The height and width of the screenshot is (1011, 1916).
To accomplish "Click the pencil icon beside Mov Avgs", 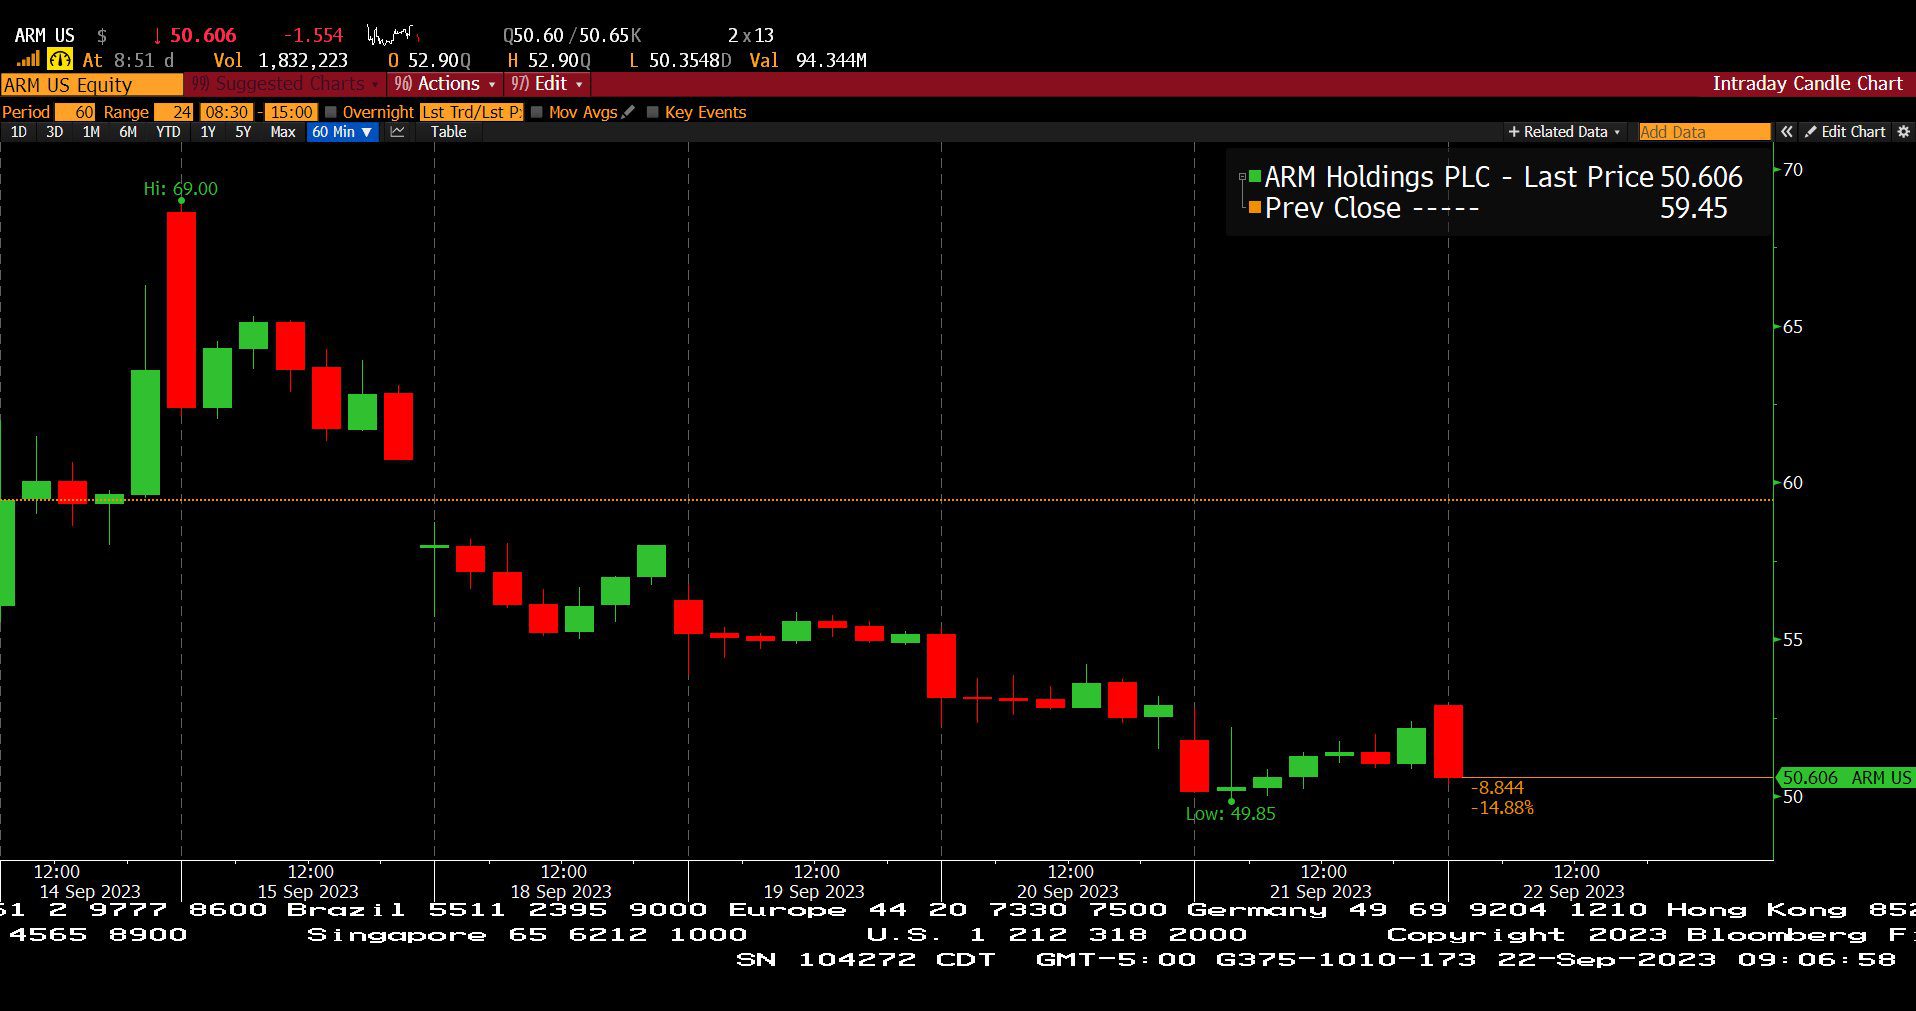I will (628, 112).
